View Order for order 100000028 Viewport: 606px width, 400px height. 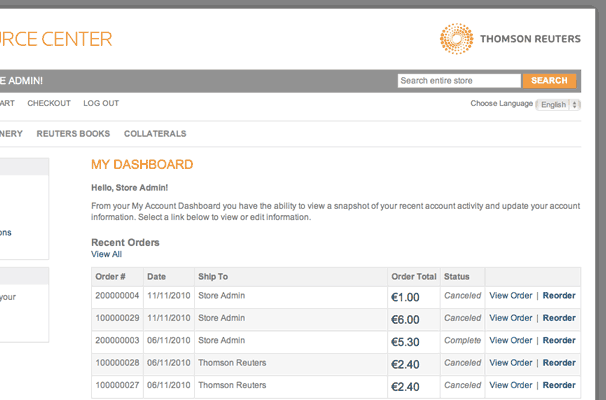point(511,363)
